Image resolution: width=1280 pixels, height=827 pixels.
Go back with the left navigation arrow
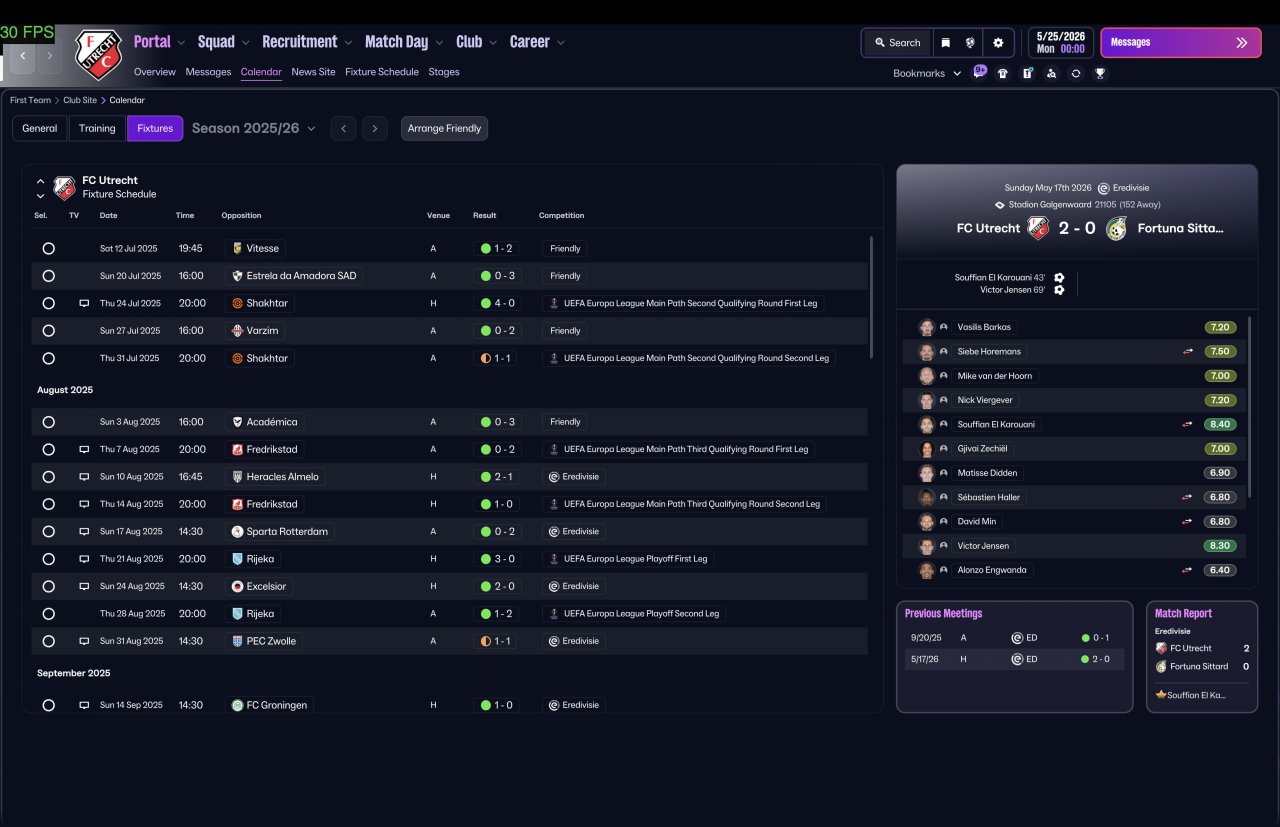[22, 56]
